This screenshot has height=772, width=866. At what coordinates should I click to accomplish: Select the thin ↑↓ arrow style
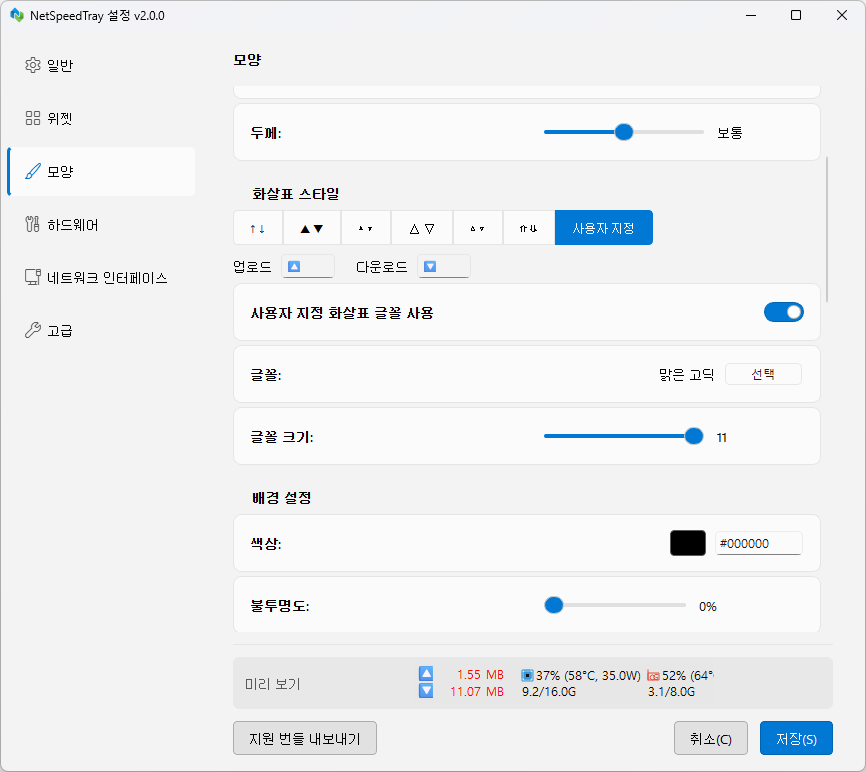[258, 228]
